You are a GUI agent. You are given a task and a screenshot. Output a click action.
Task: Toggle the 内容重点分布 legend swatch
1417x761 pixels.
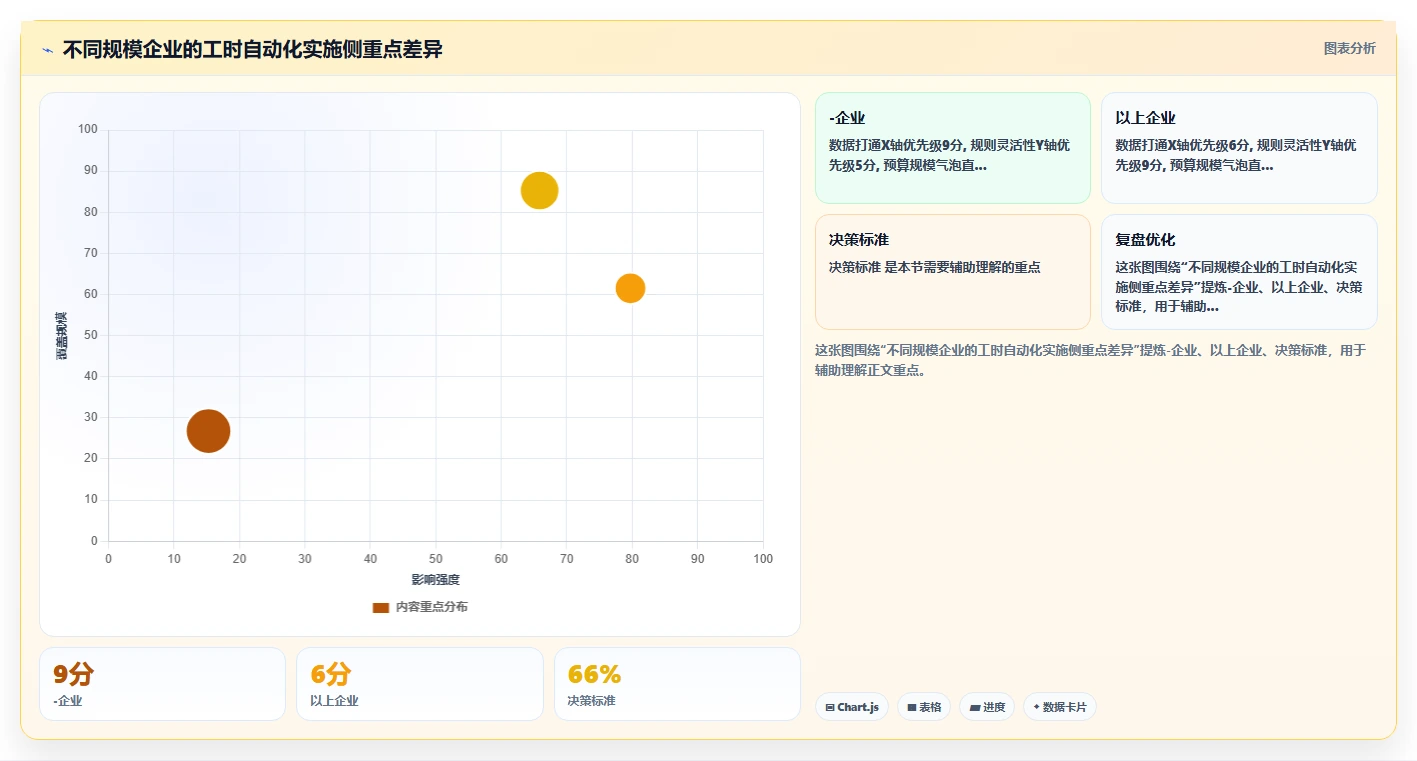click(380, 607)
